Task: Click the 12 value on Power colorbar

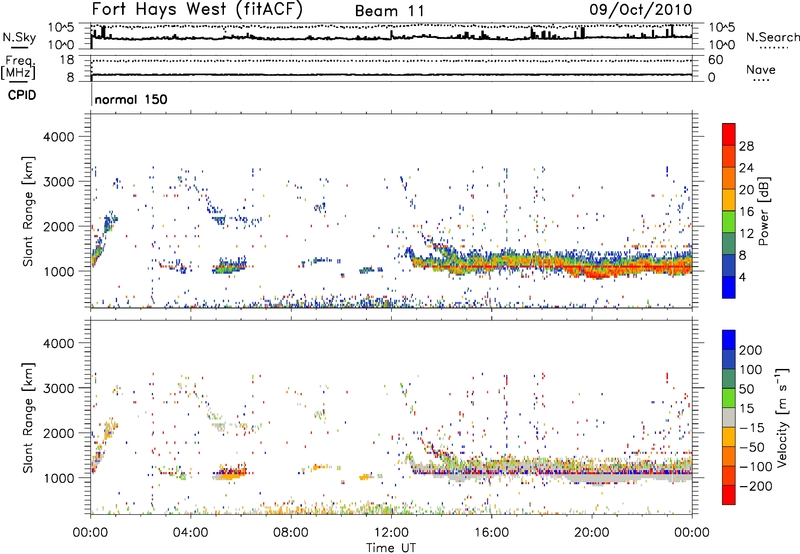Action: [x=746, y=234]
